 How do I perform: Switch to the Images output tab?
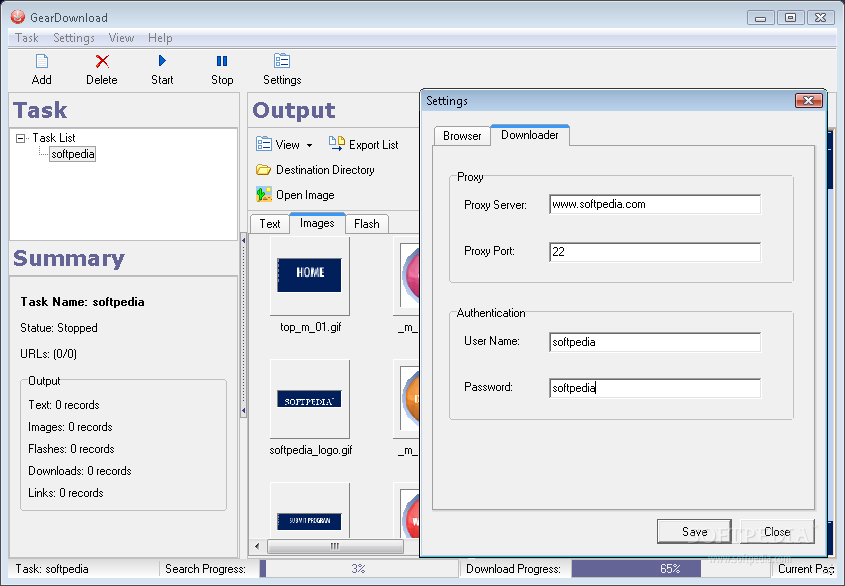point(317,223)
